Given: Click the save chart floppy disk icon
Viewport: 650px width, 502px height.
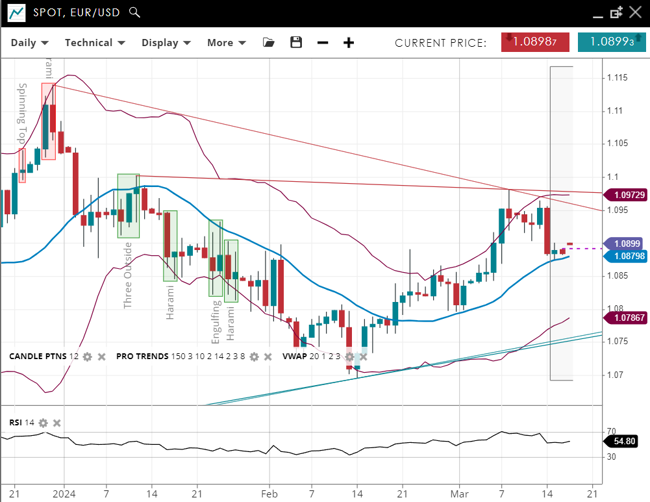Looking at the screenshot, I should point(295,43).
